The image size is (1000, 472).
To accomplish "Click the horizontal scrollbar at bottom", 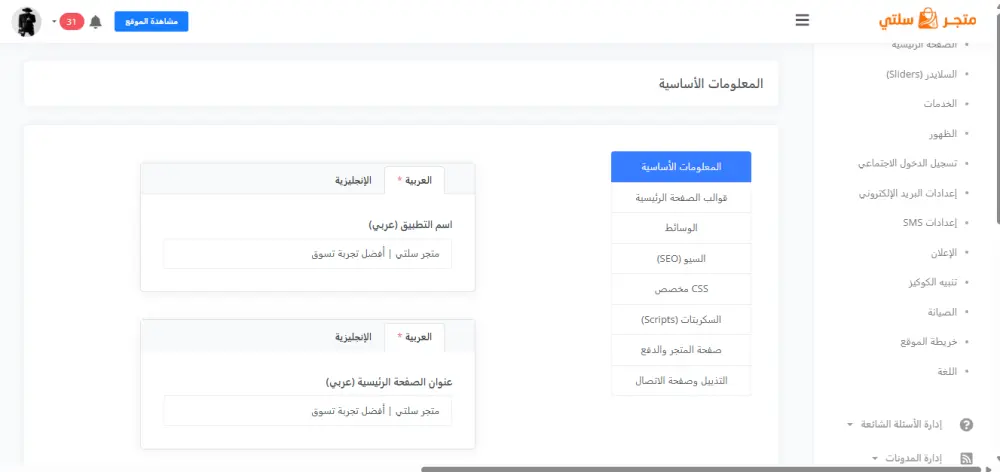I will pyautogui.click(x=702, y=469).
